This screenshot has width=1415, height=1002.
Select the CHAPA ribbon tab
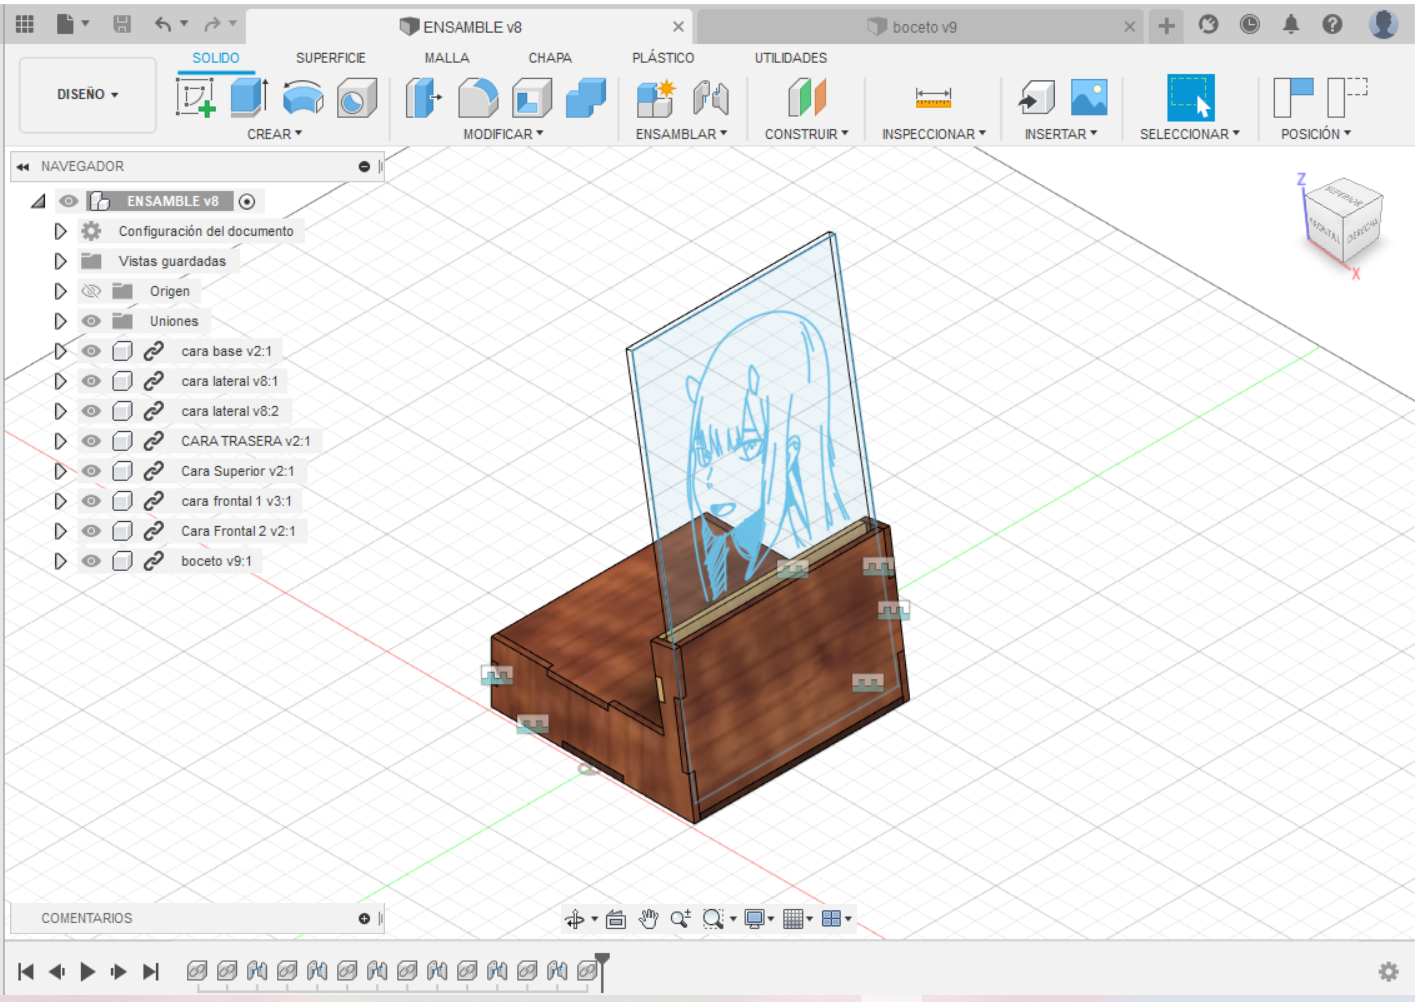click(x=550, y=58)
